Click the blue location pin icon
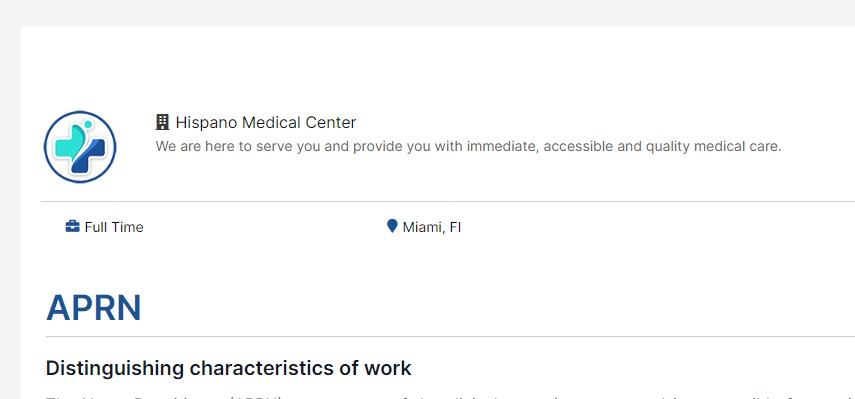This screenshot has width=855, height=399. click(x=392, y=226)
